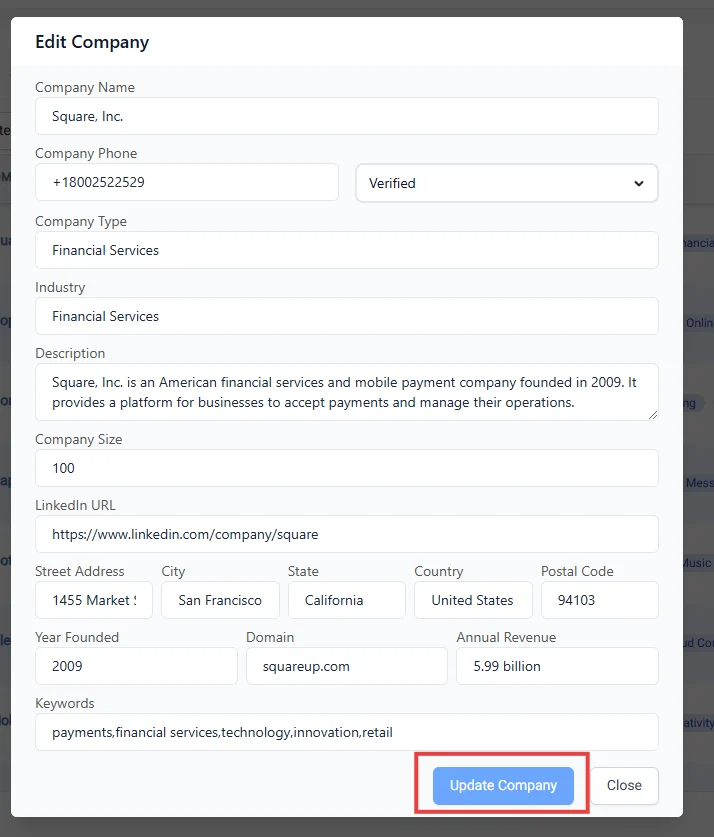Edit the Company Name field

[x=347, y=116]
